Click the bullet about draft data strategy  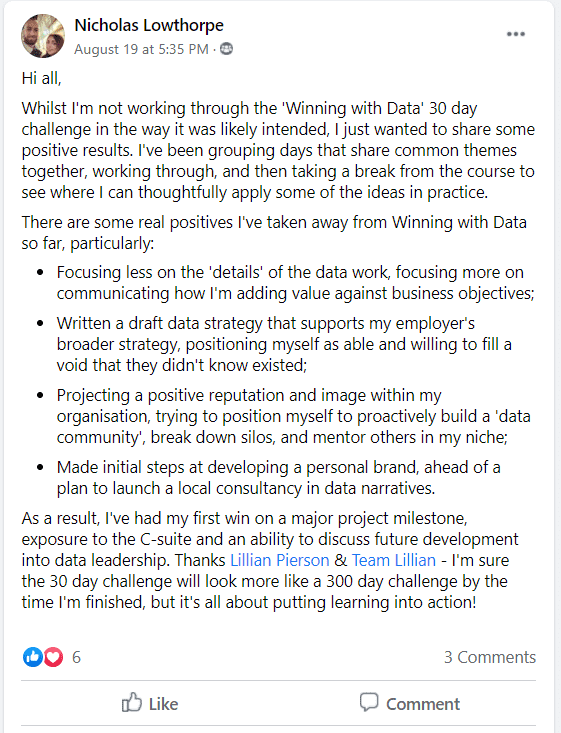click(x=284, y=344)
